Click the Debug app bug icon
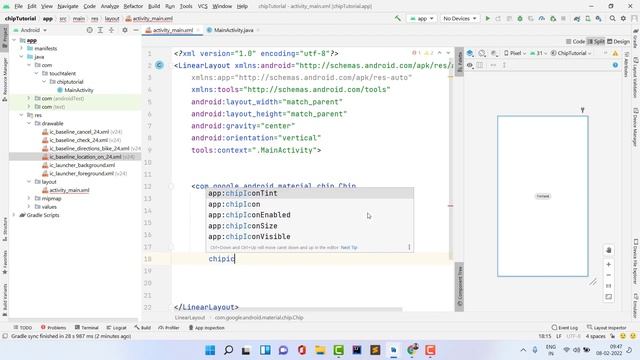The height and width of the screenshot is (360, 640). click(x=520, y=18)
